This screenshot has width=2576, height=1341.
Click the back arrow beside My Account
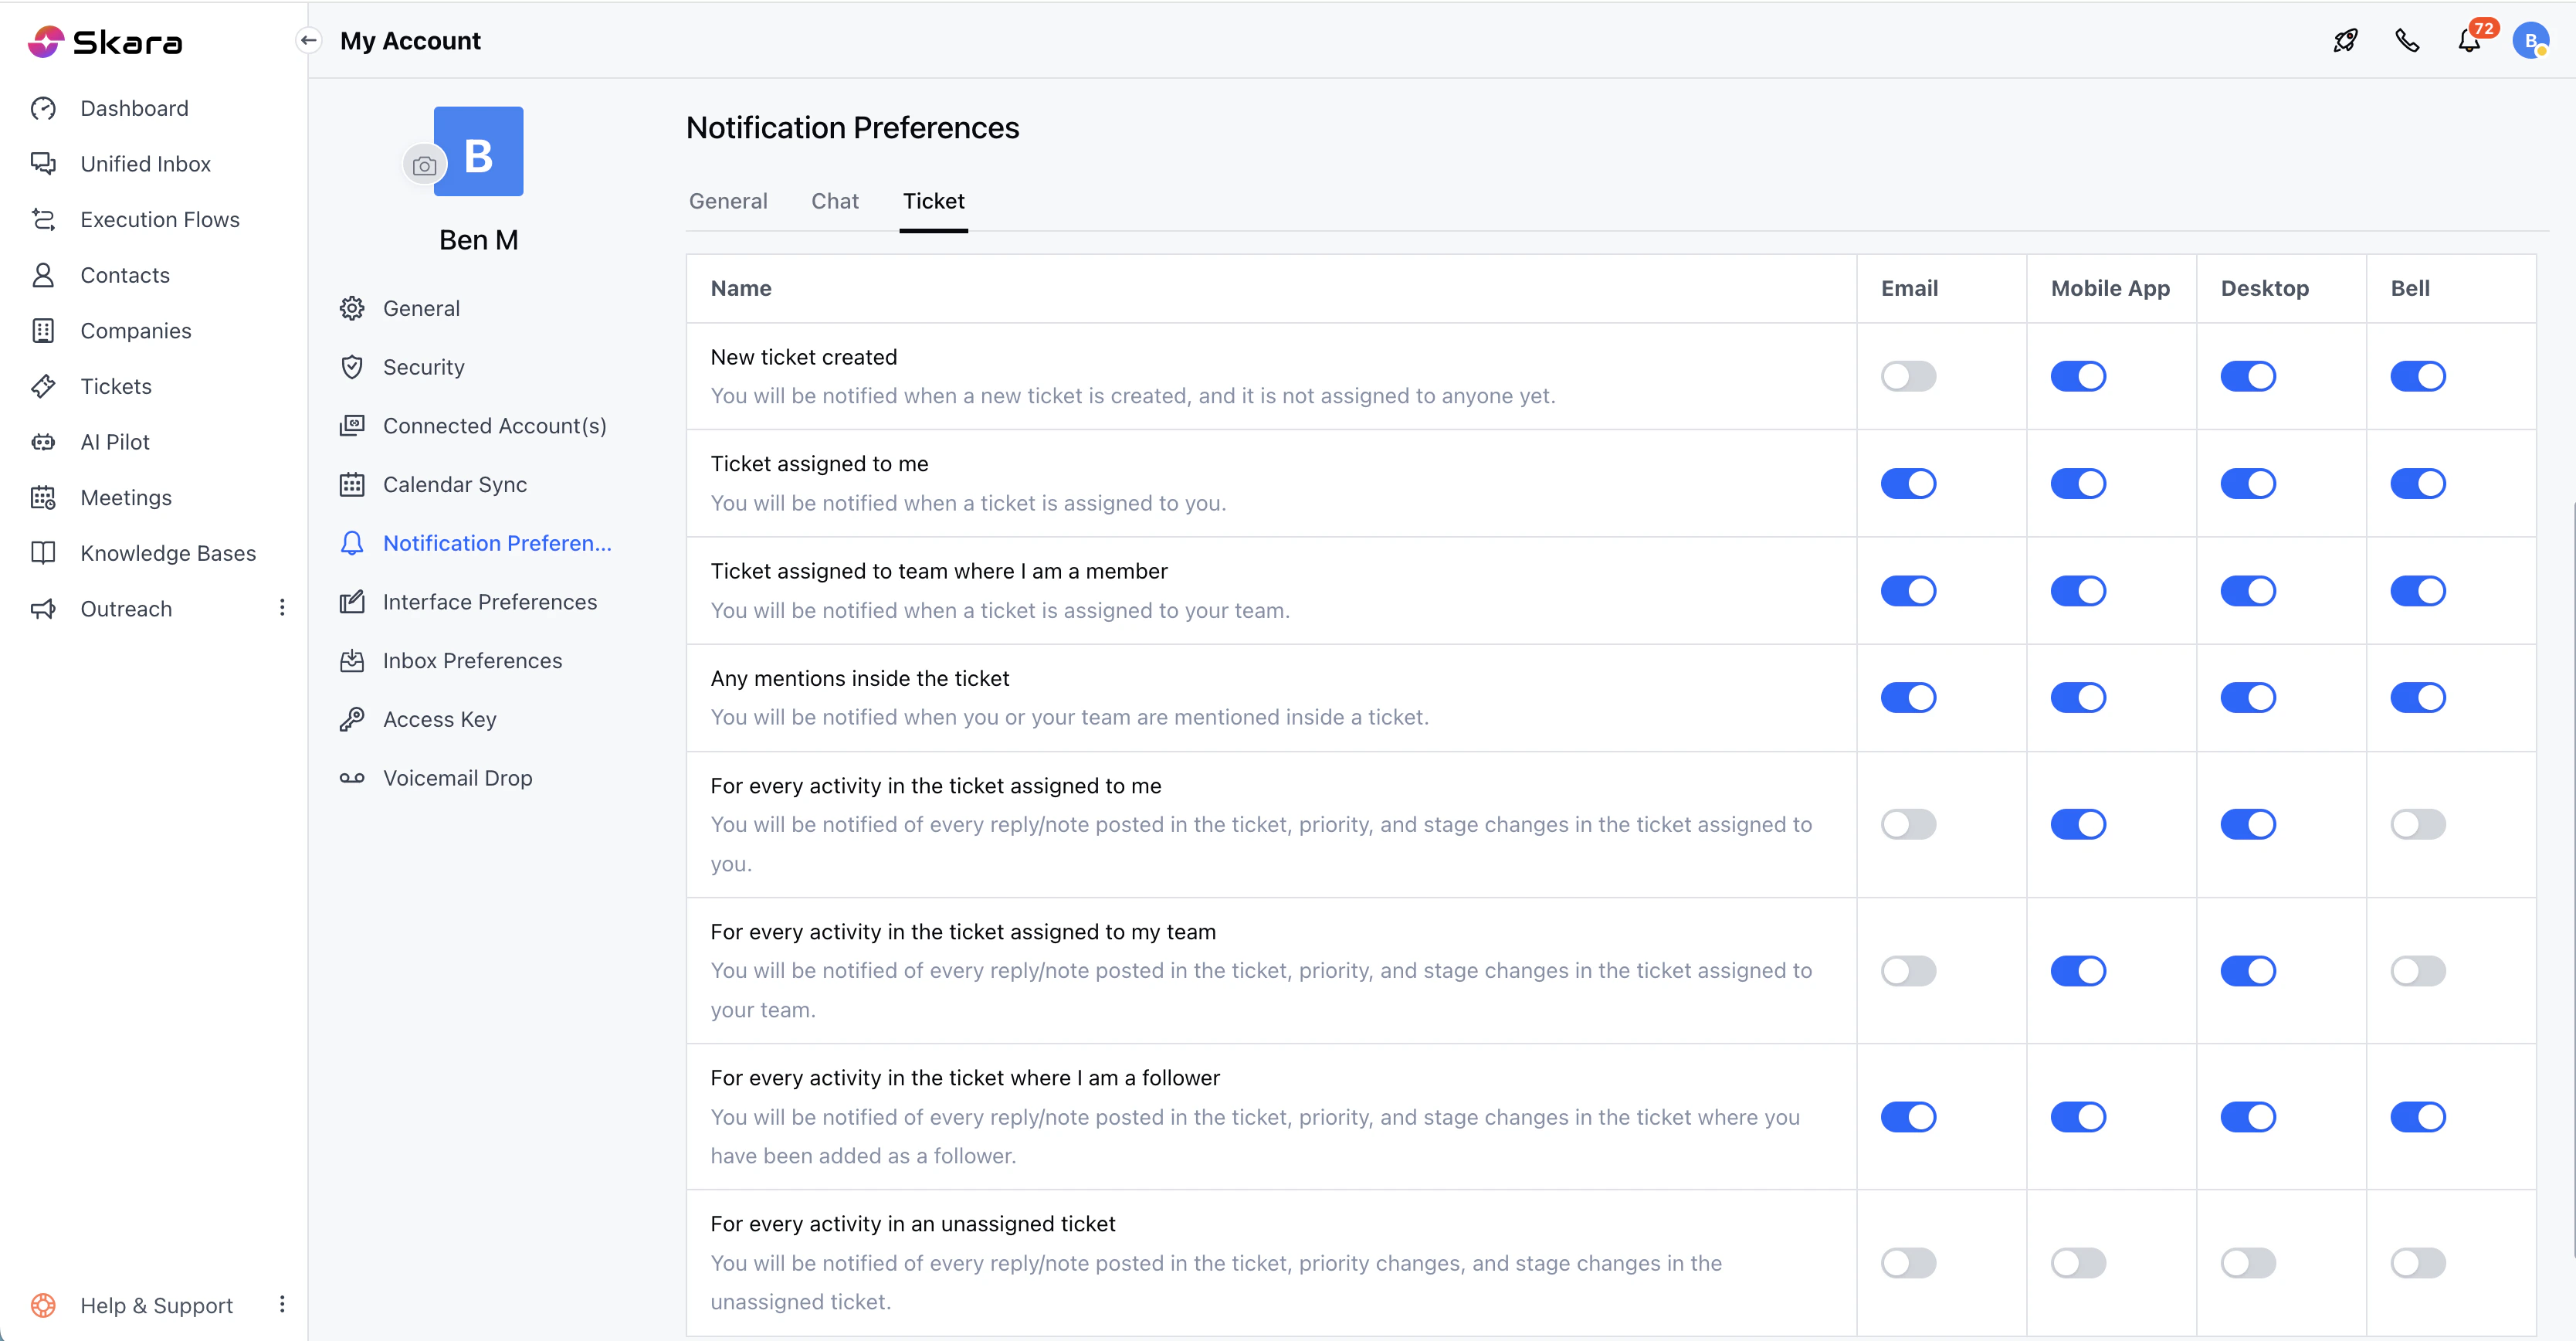click(x=309, y=41)
